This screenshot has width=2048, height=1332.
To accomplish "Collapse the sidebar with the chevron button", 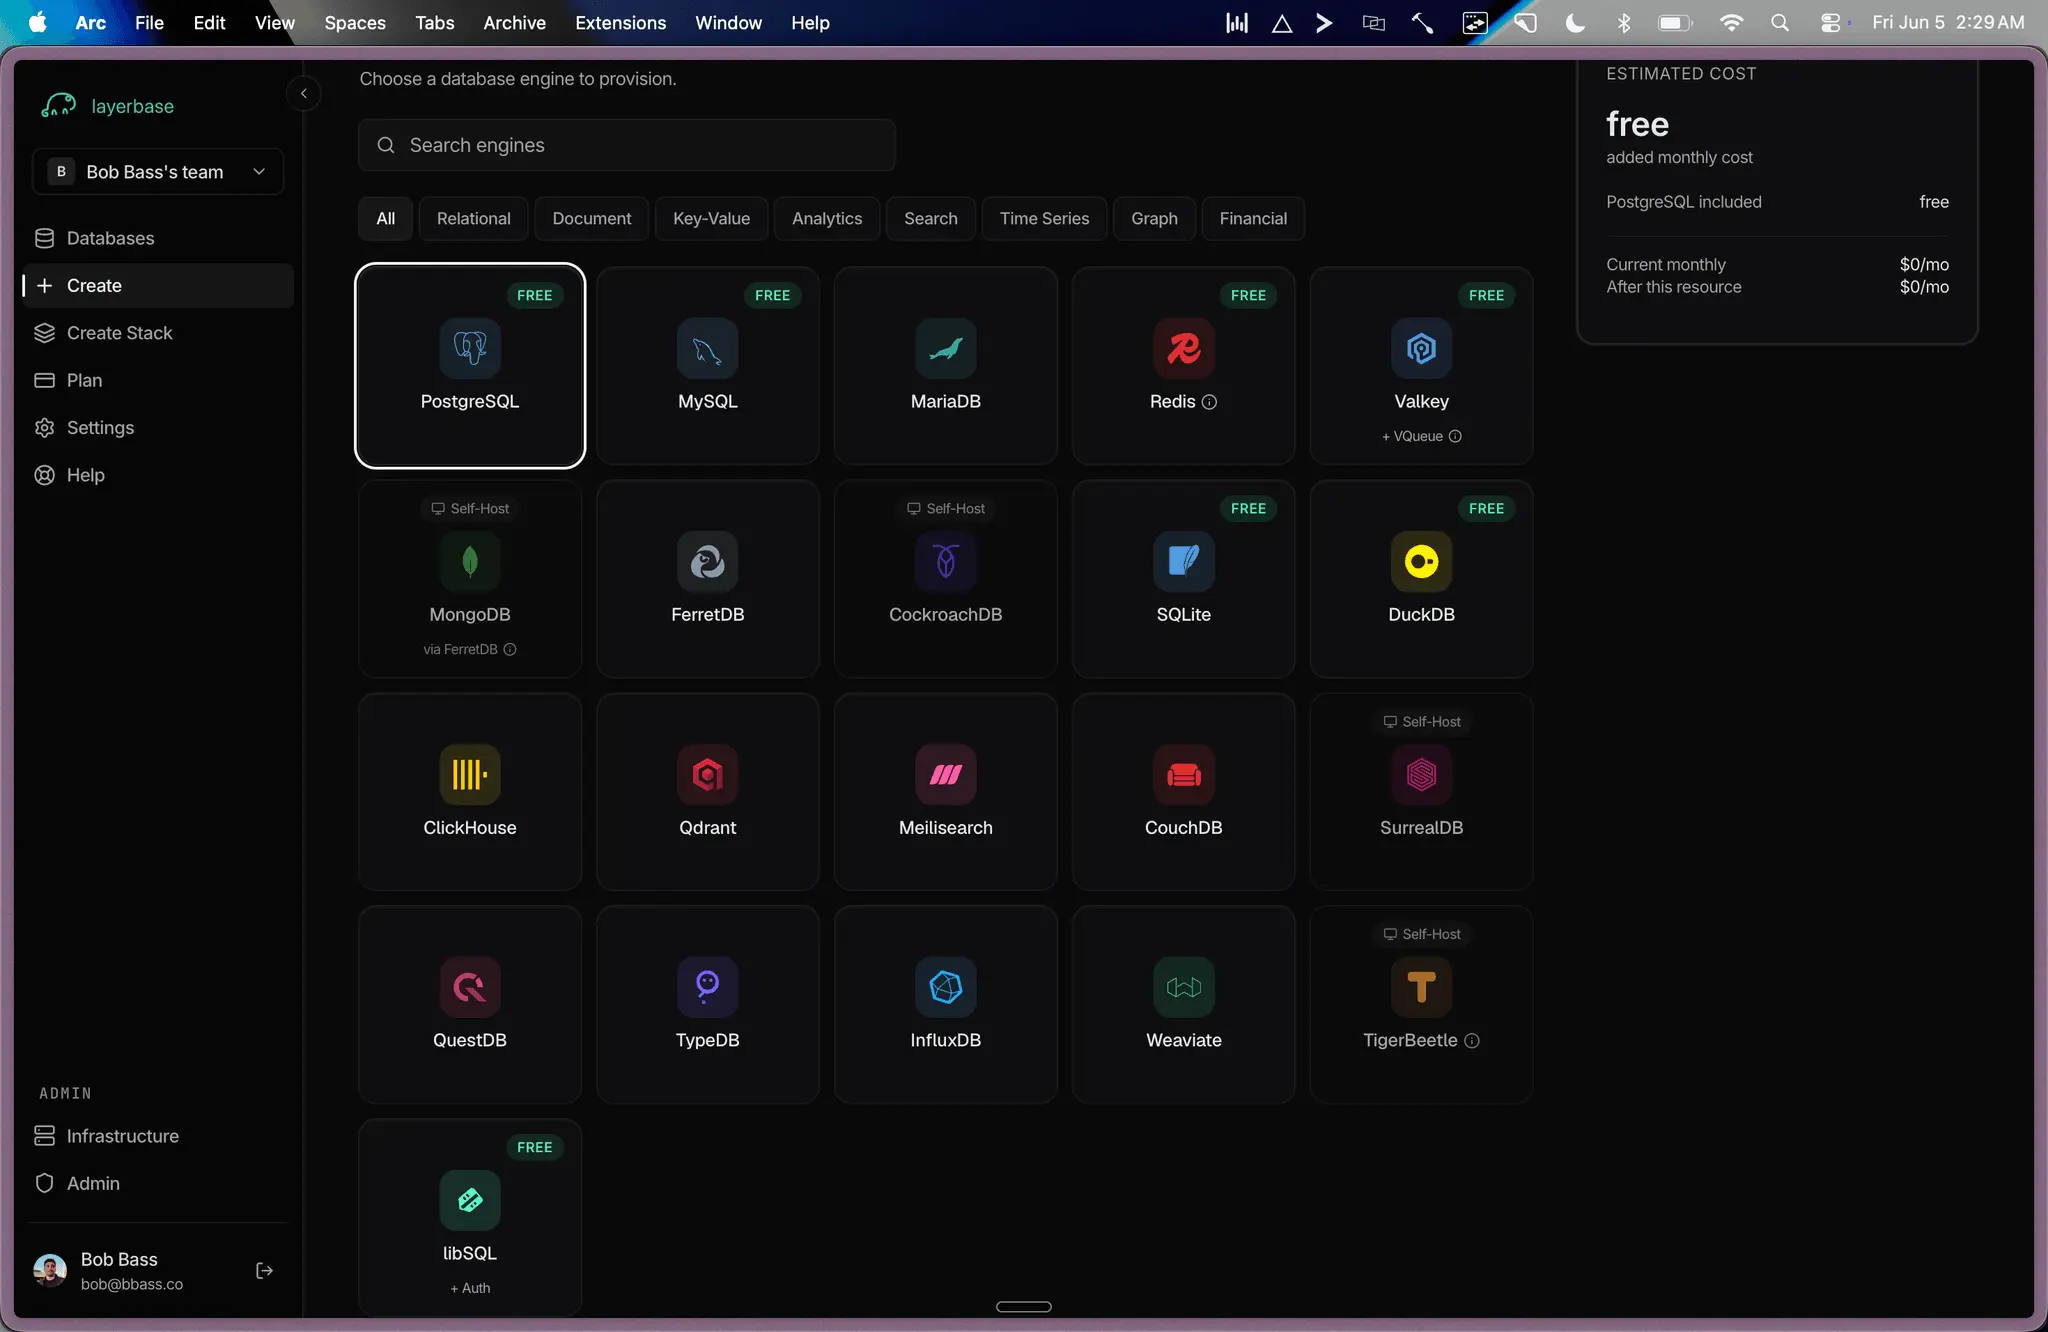I will (x=304, y=93).
